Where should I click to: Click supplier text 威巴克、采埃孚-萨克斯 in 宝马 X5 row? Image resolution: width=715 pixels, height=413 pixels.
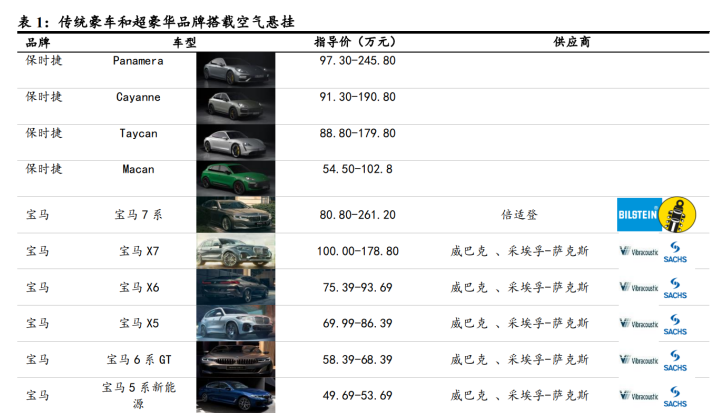coord(519,323)
